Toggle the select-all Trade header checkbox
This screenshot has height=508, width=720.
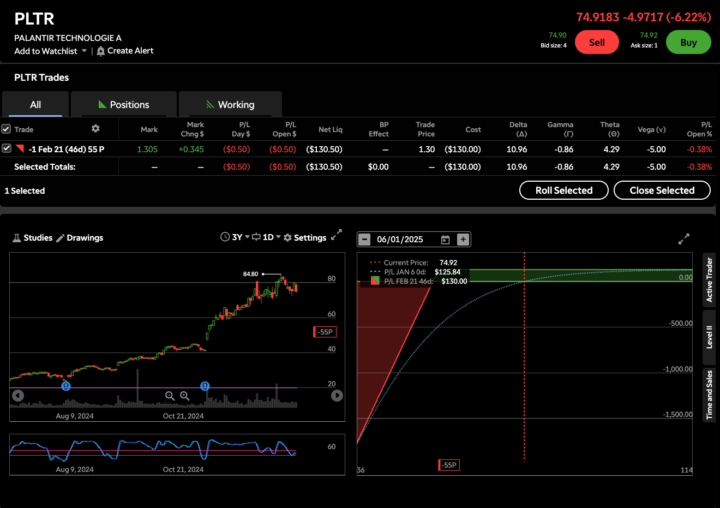[x=6, y=129]
